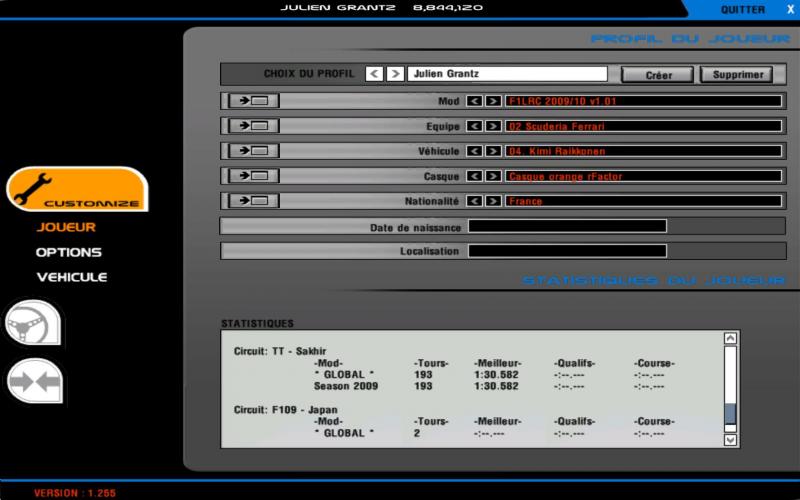Viewport: 800px width, 500px height.
Task: Click the Date de naissance field
Action: (x=567, y=226)
